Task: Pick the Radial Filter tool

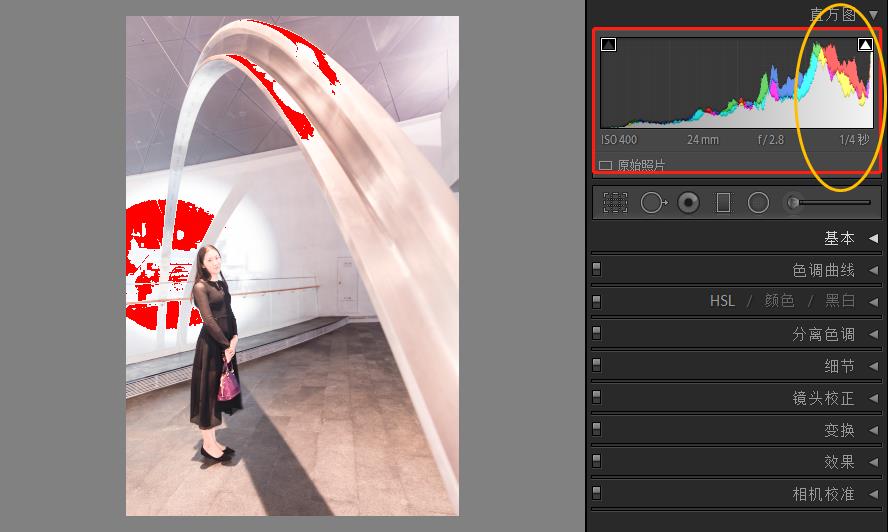Action: click(x=759, y=203)
